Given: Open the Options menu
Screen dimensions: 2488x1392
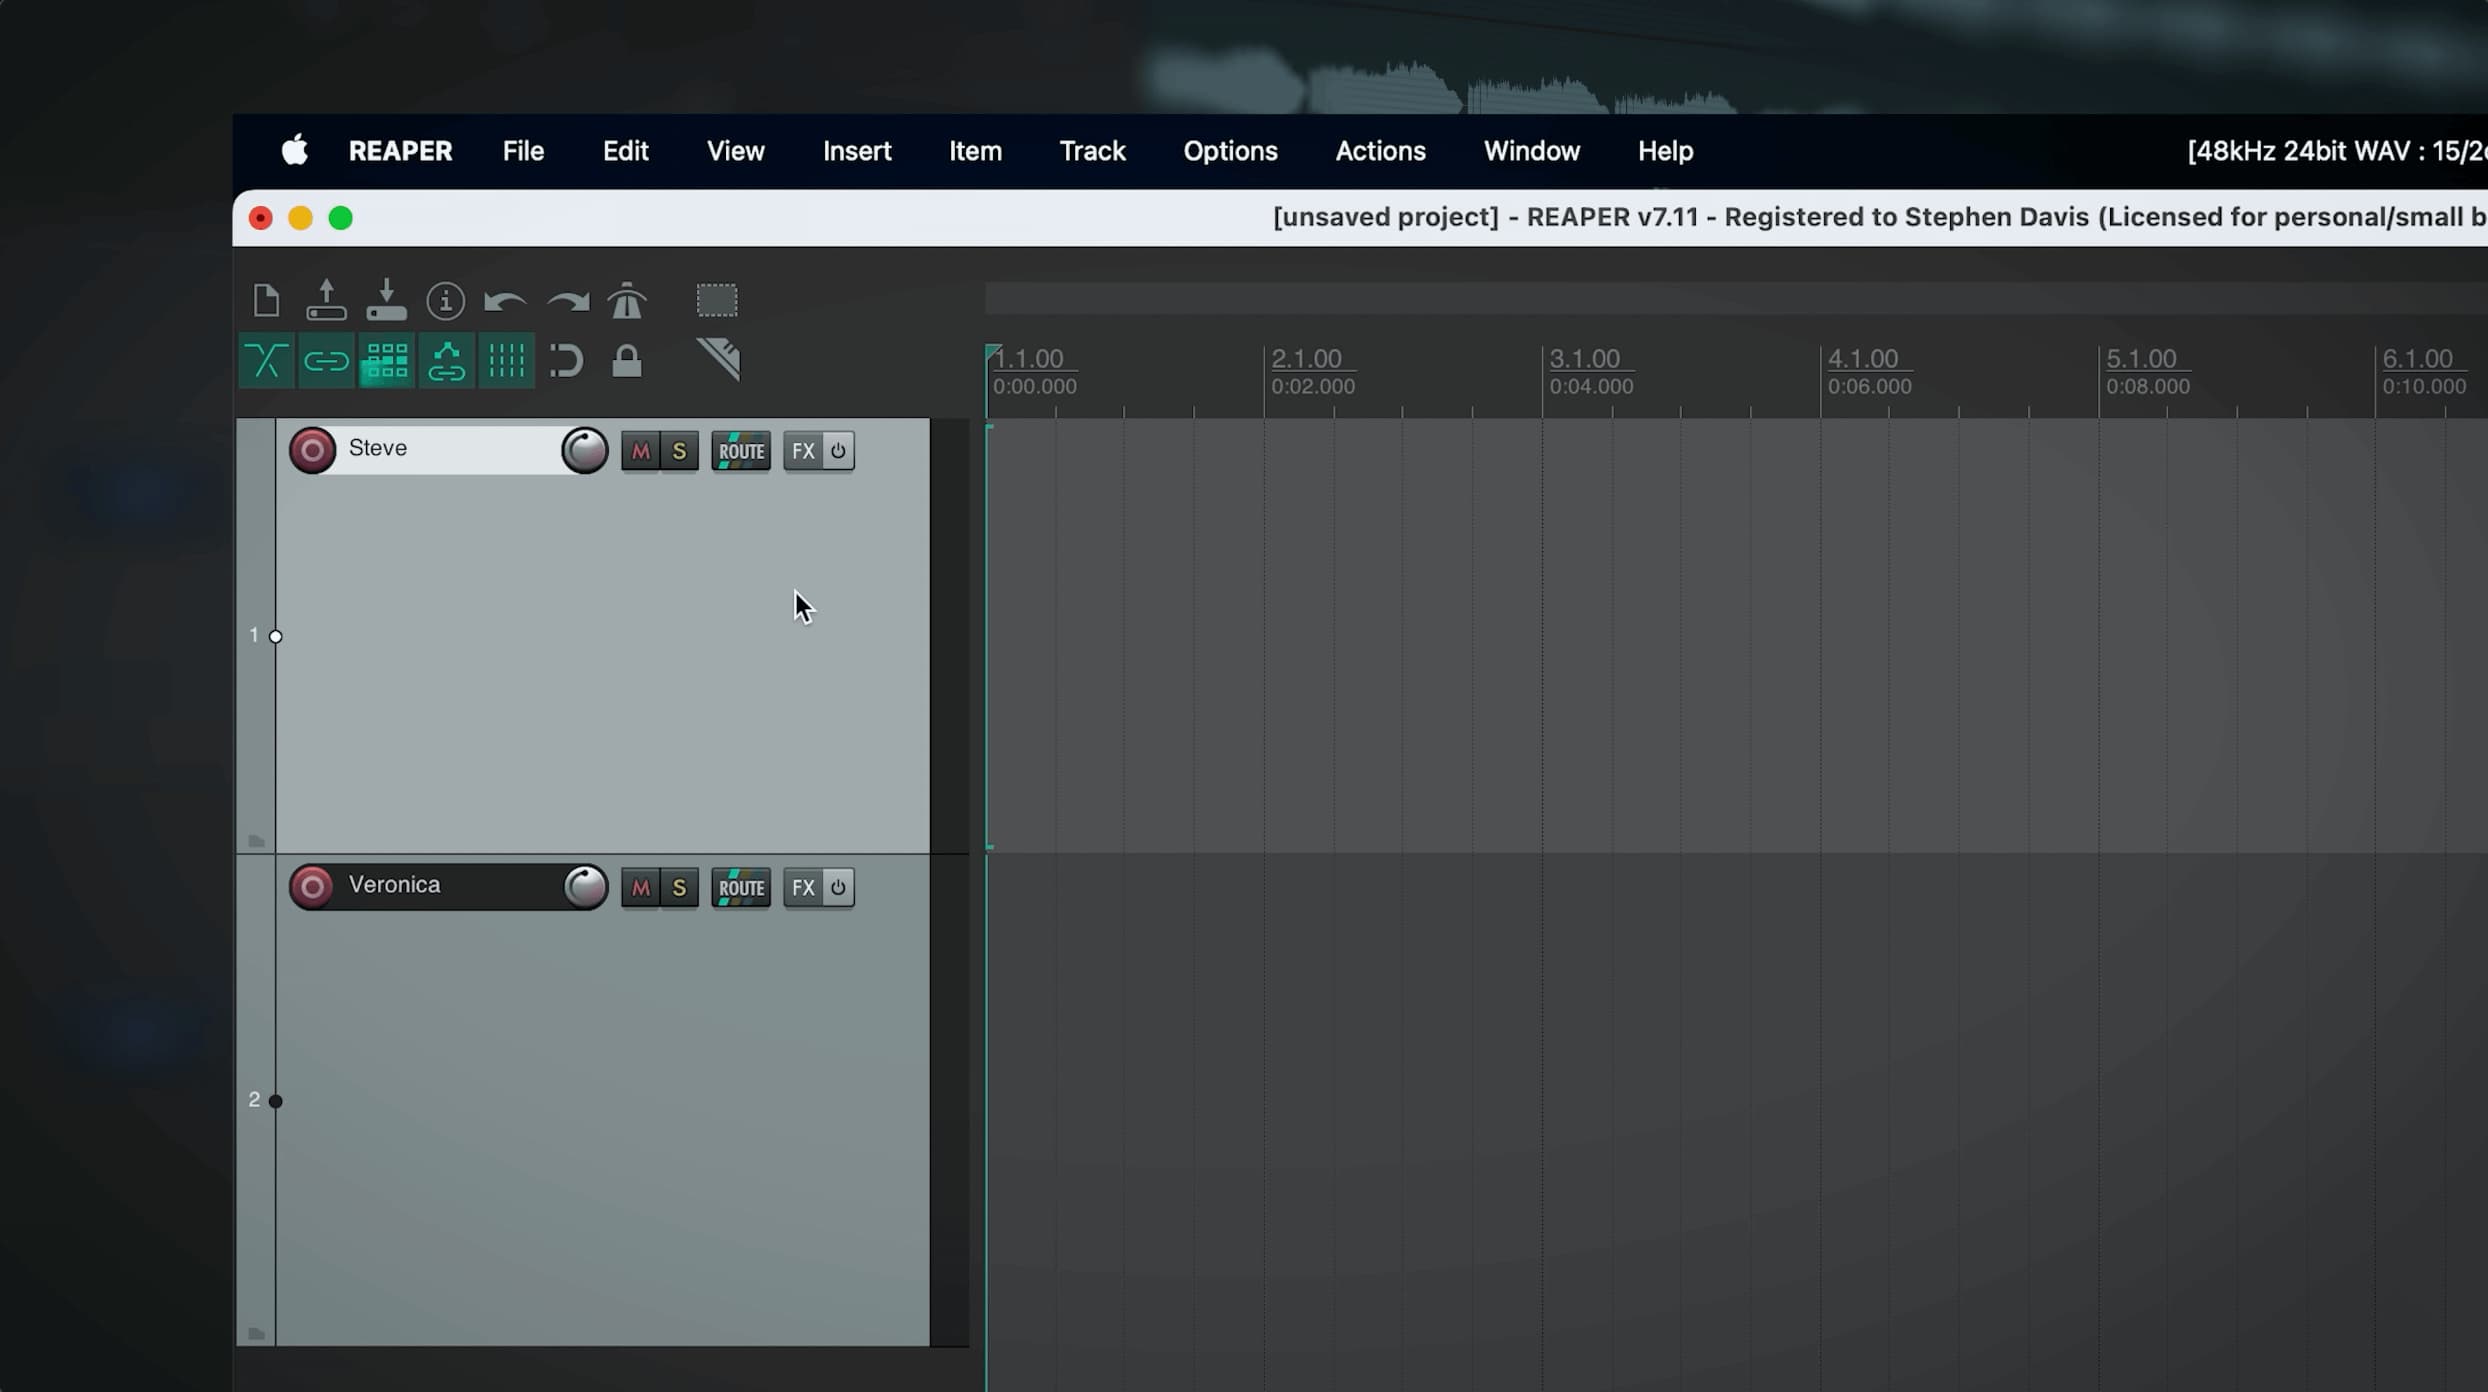Looking at the screenshot, I should tap(1230, 151).
